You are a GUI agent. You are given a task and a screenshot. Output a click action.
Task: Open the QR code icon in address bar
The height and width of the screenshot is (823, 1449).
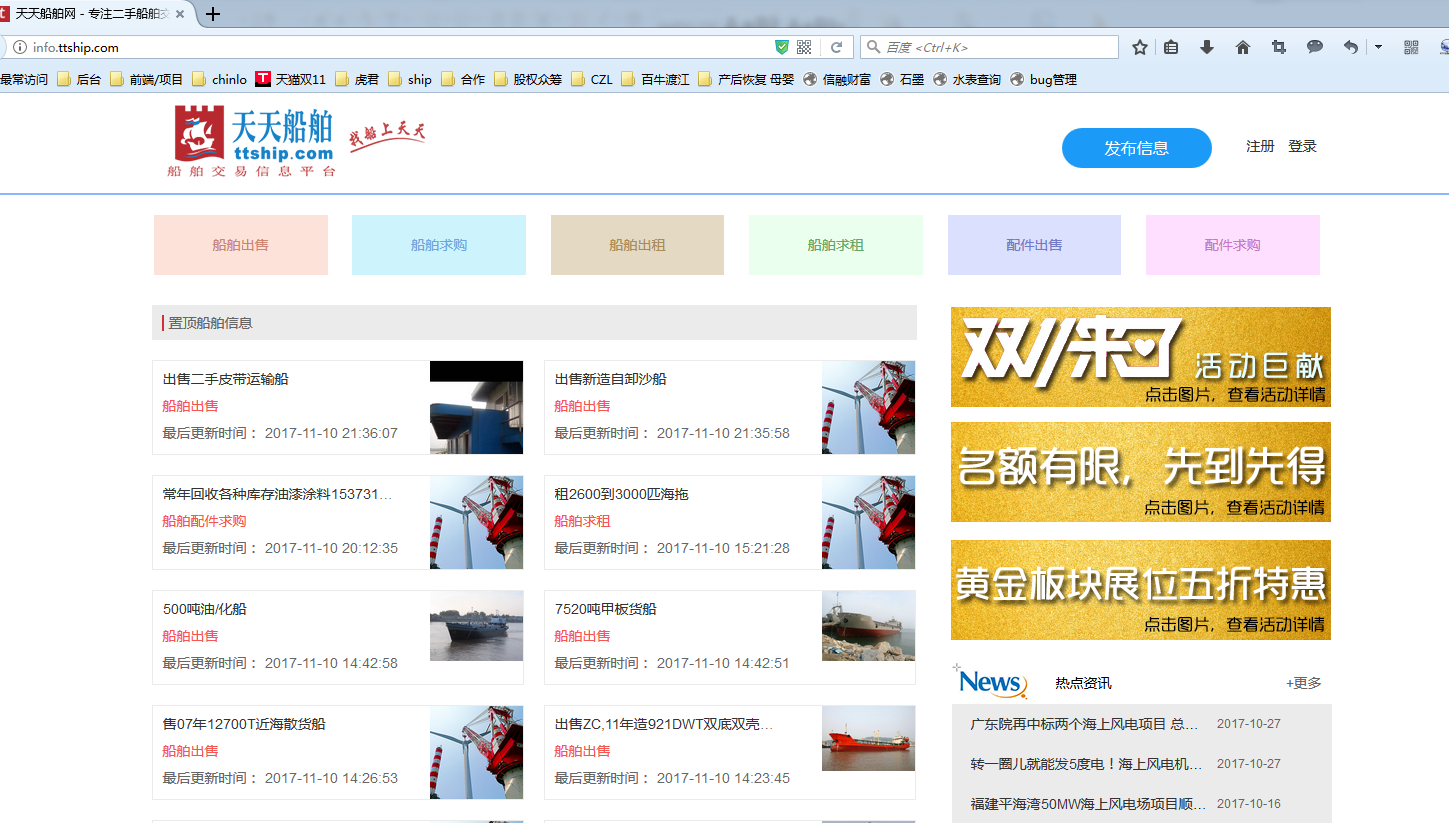click(804, 47)
